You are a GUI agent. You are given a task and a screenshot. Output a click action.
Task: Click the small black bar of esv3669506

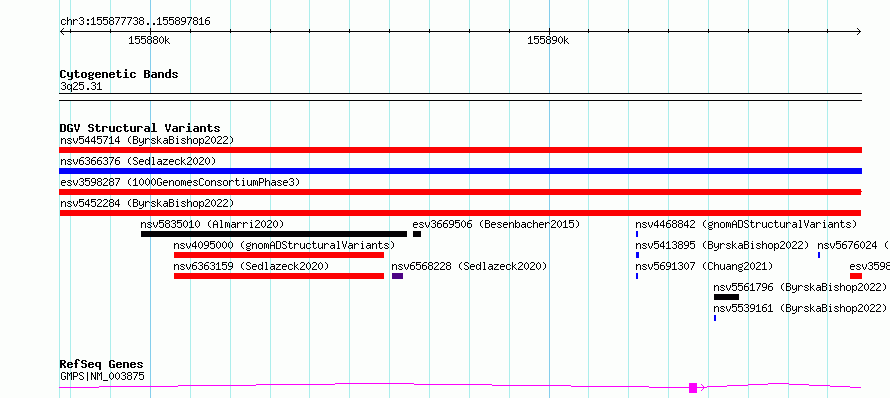pos(417,234)
